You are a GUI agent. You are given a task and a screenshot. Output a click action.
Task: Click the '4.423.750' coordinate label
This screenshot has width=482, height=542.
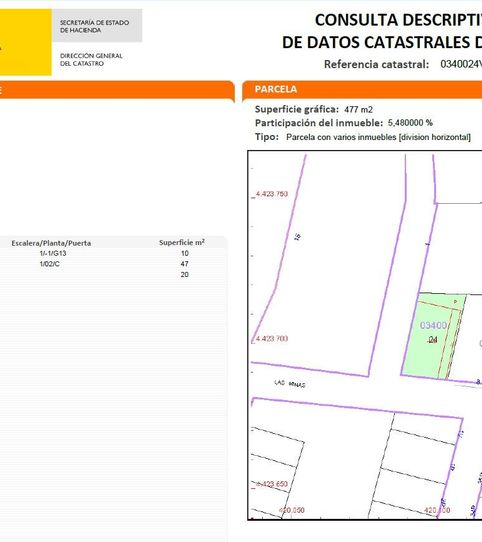pyautogui.click(x=272, y=194)
